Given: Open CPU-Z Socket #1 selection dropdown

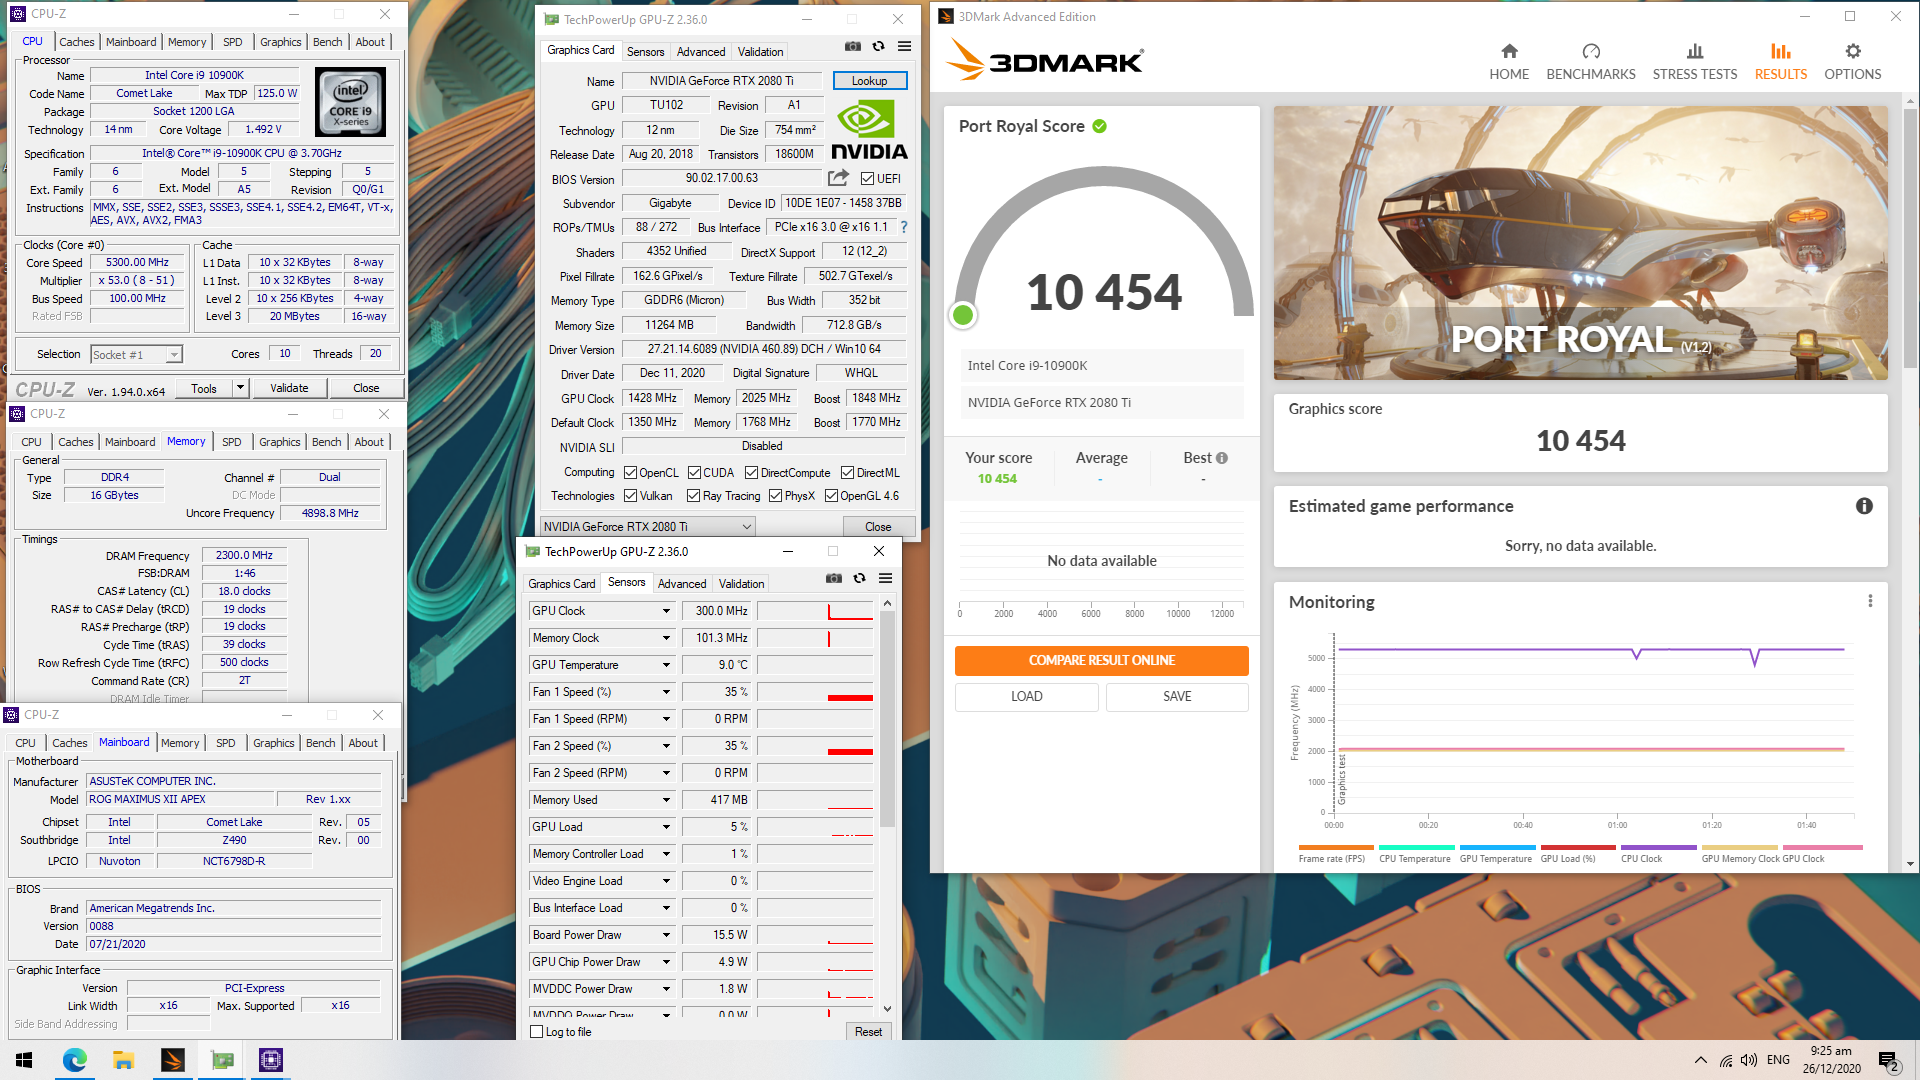Looking at the screenshot, I should (x=137, y=354).
